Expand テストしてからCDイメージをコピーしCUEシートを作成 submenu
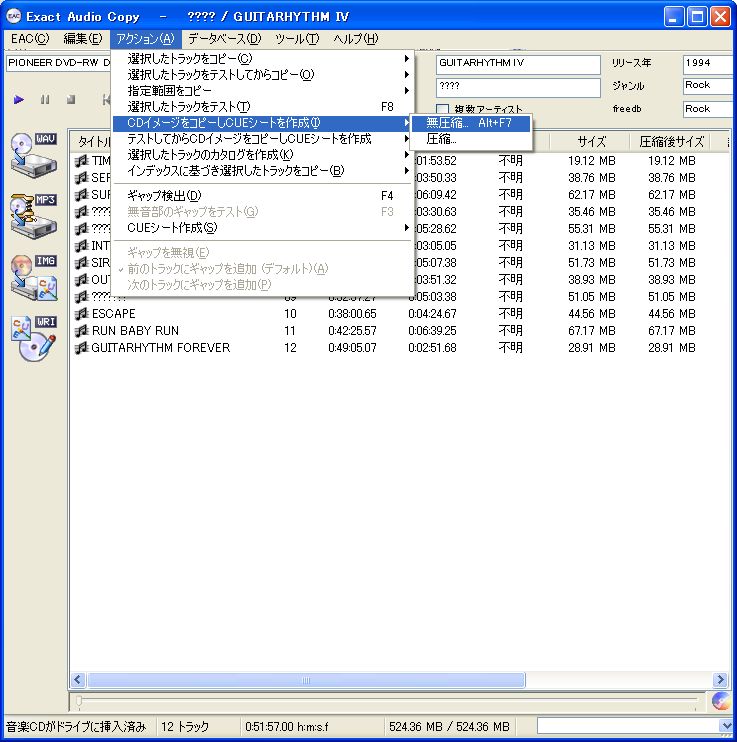737x742 pixels. click(263, 139)
